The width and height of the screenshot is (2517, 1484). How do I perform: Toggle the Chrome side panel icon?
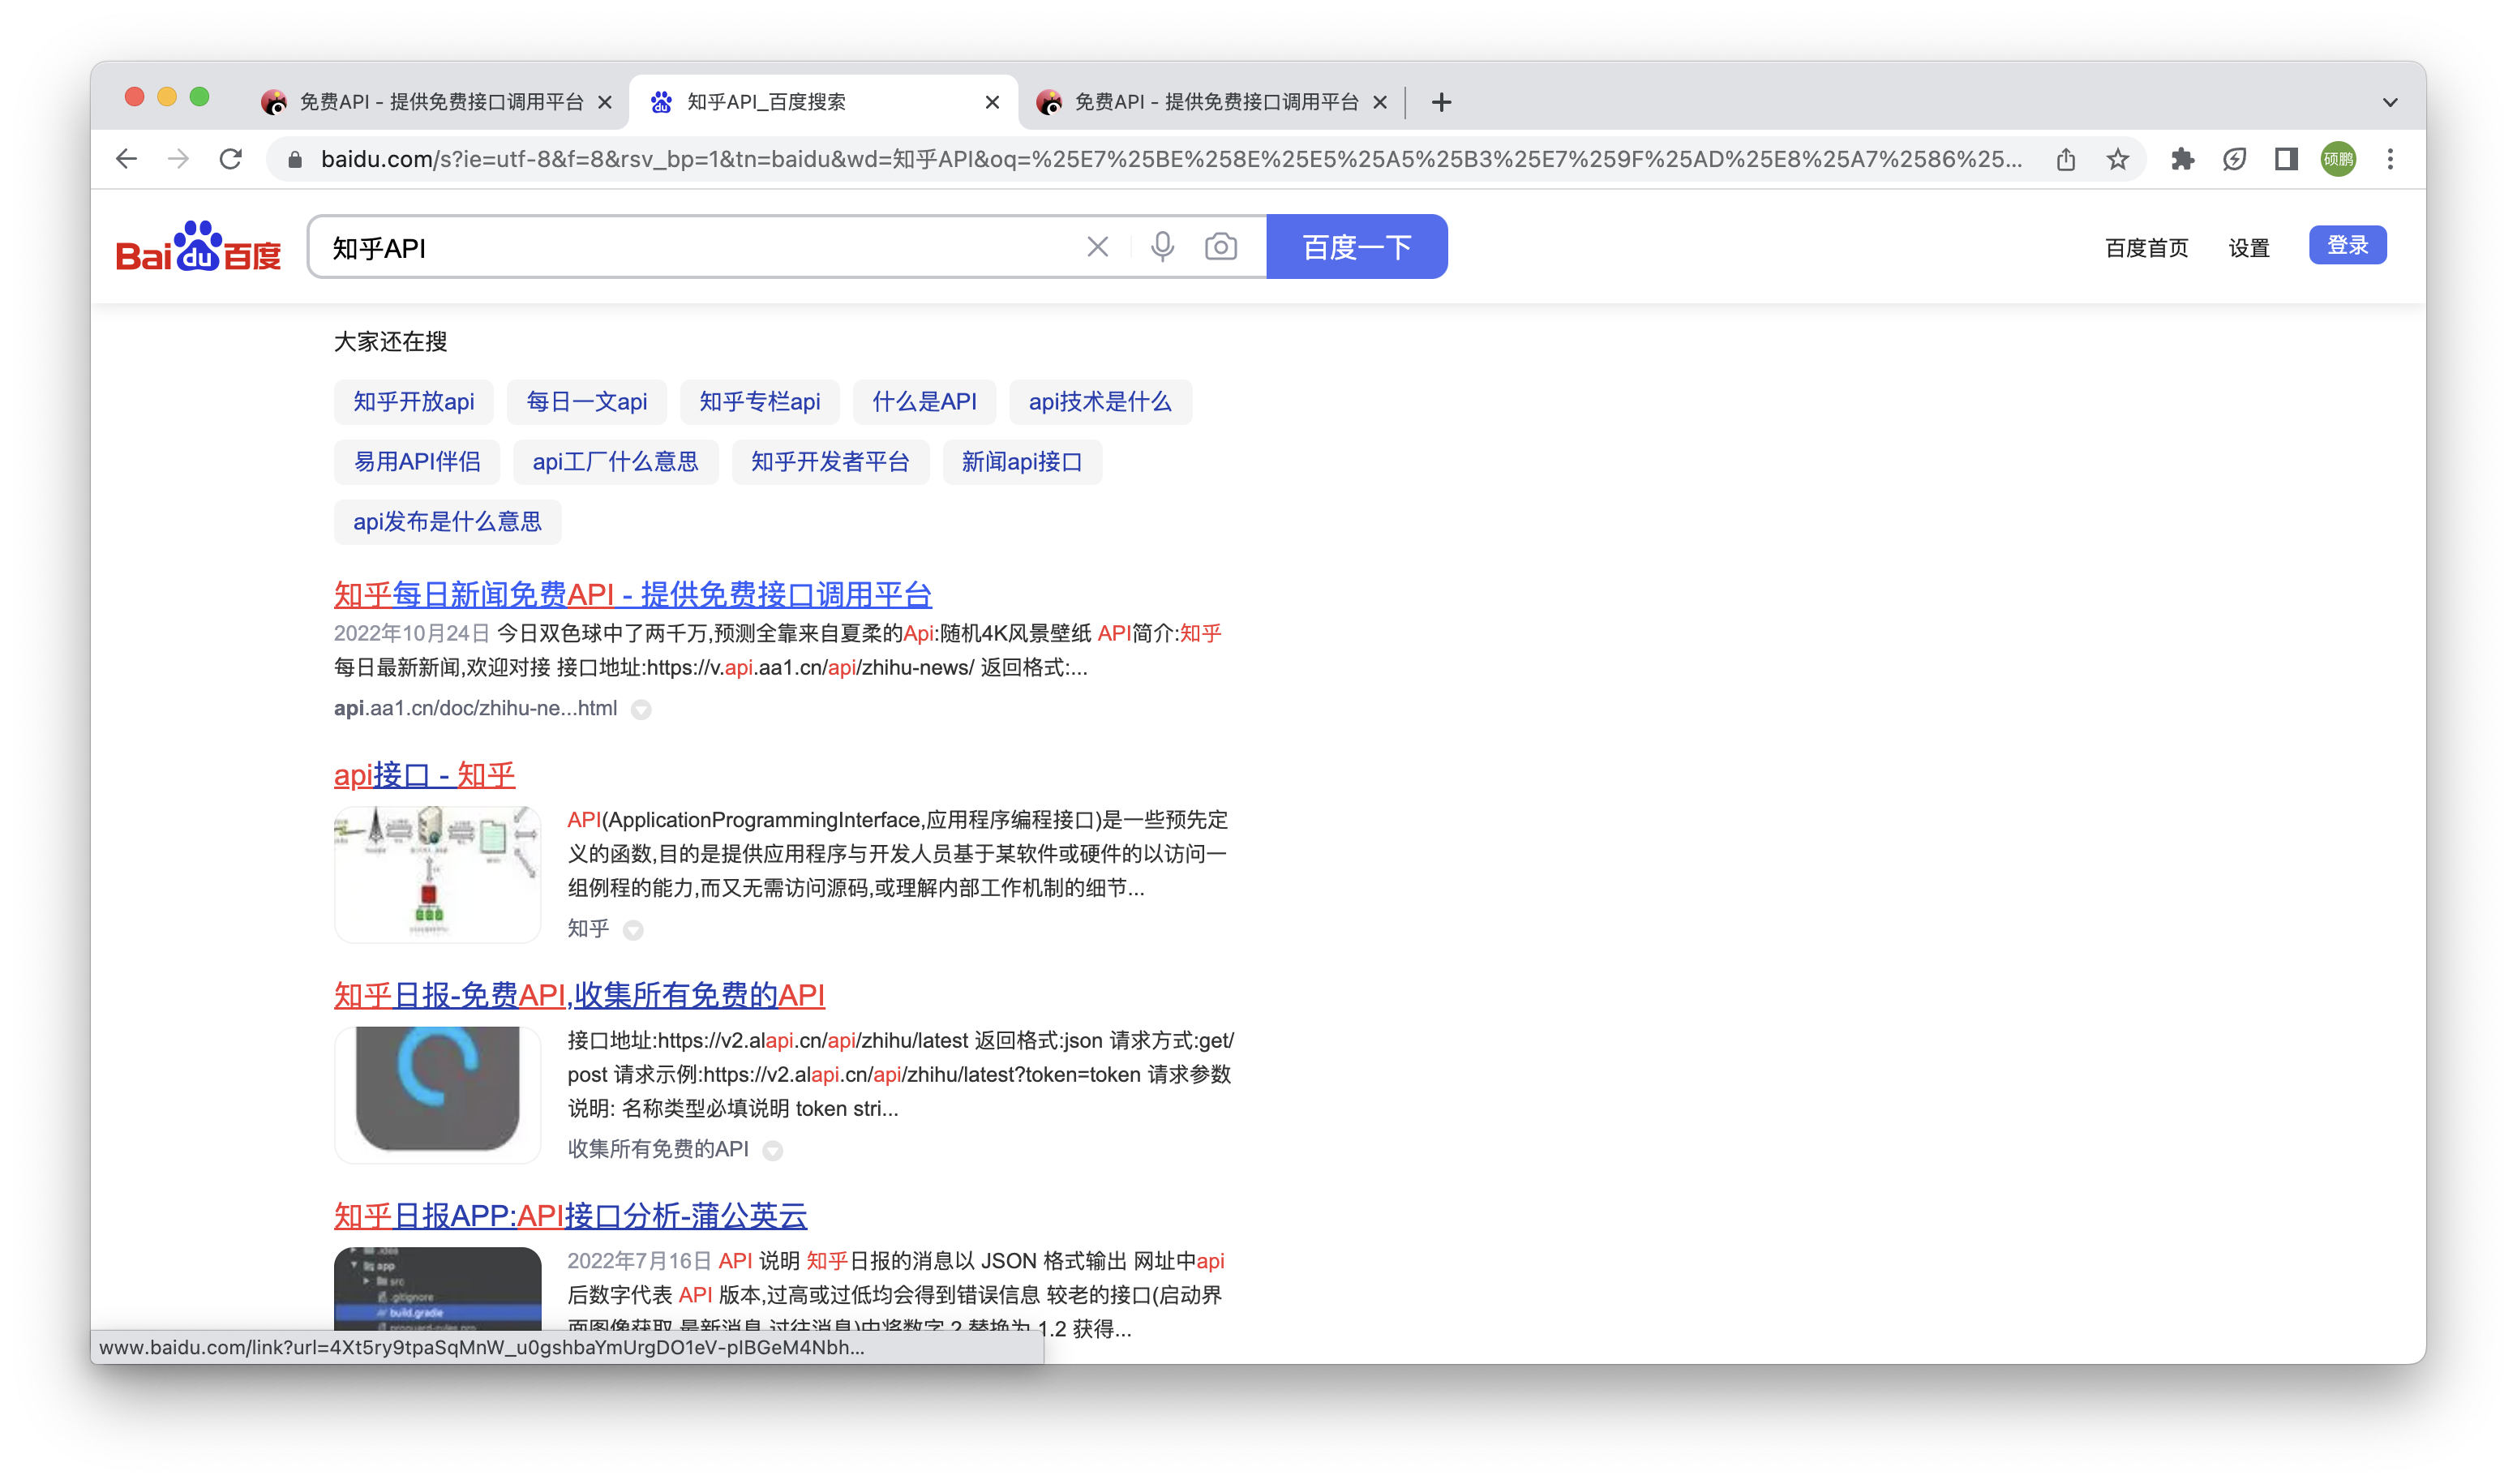2286,159
